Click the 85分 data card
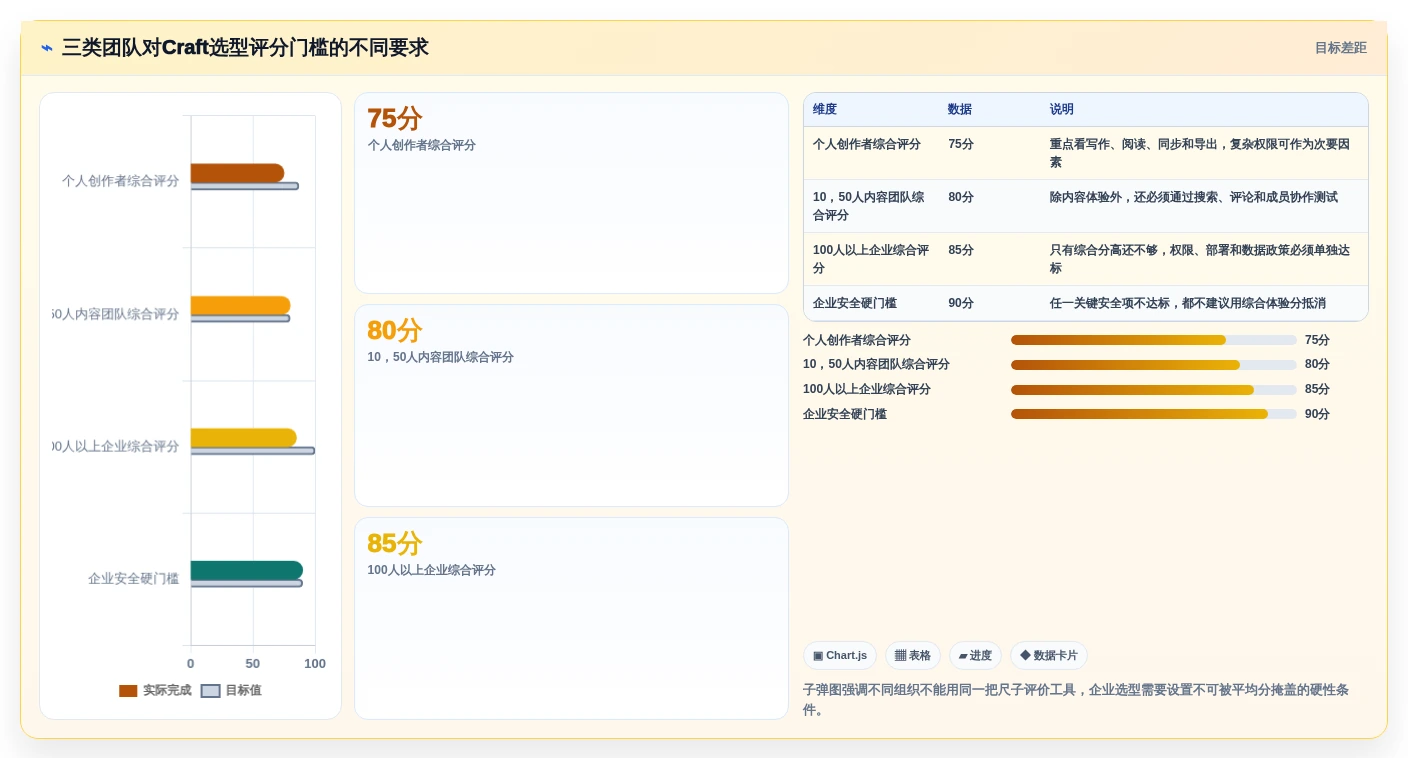Viewport: 1408px width, 758px height. click(571, 618)
